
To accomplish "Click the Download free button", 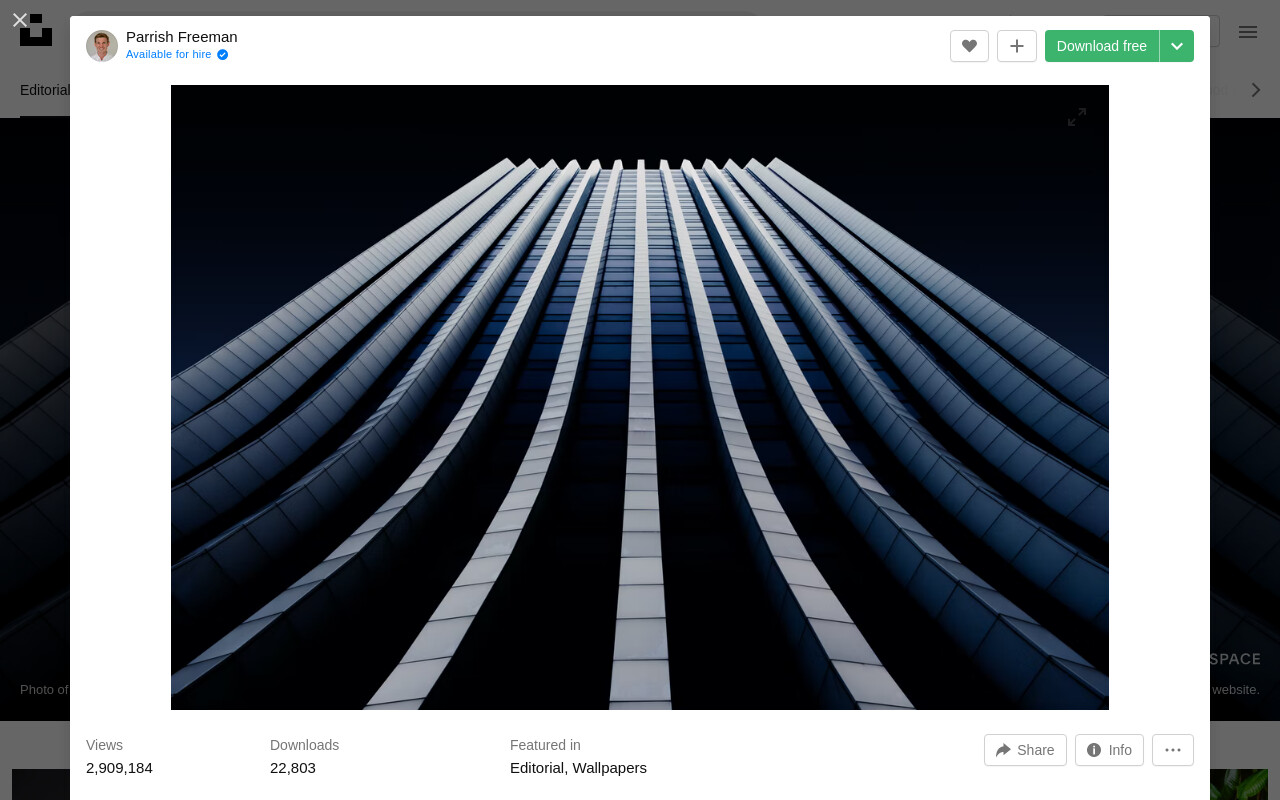I will coord(1102,46).
